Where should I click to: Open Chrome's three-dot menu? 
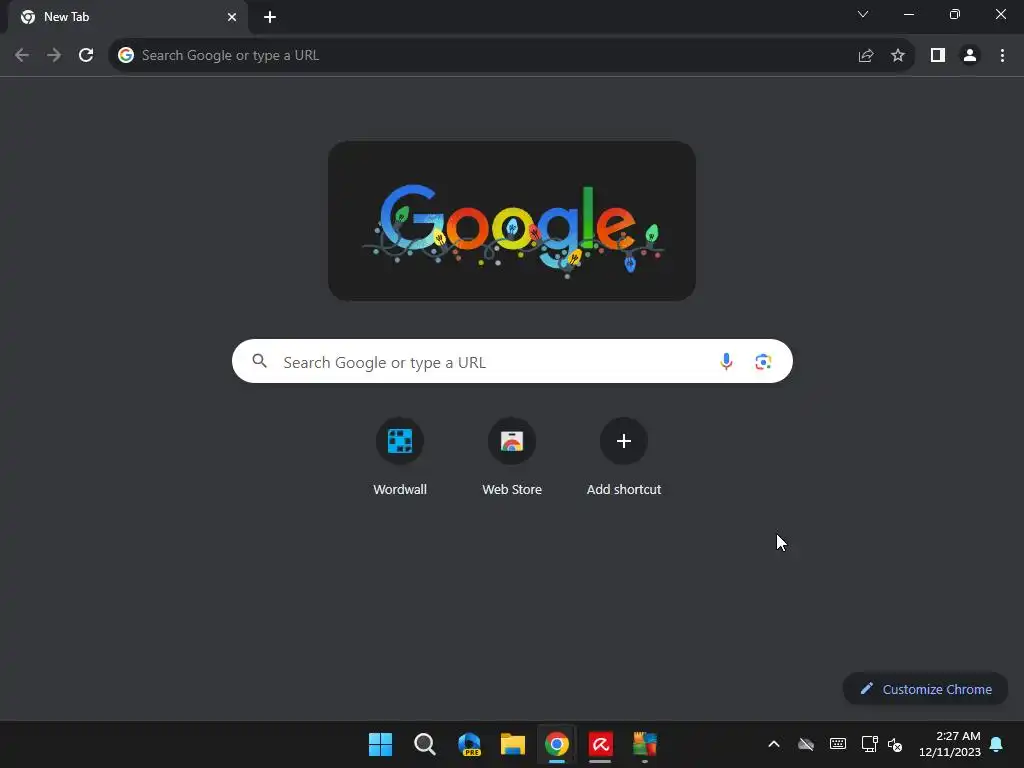pyautogui.click(x=1002, y=55)
